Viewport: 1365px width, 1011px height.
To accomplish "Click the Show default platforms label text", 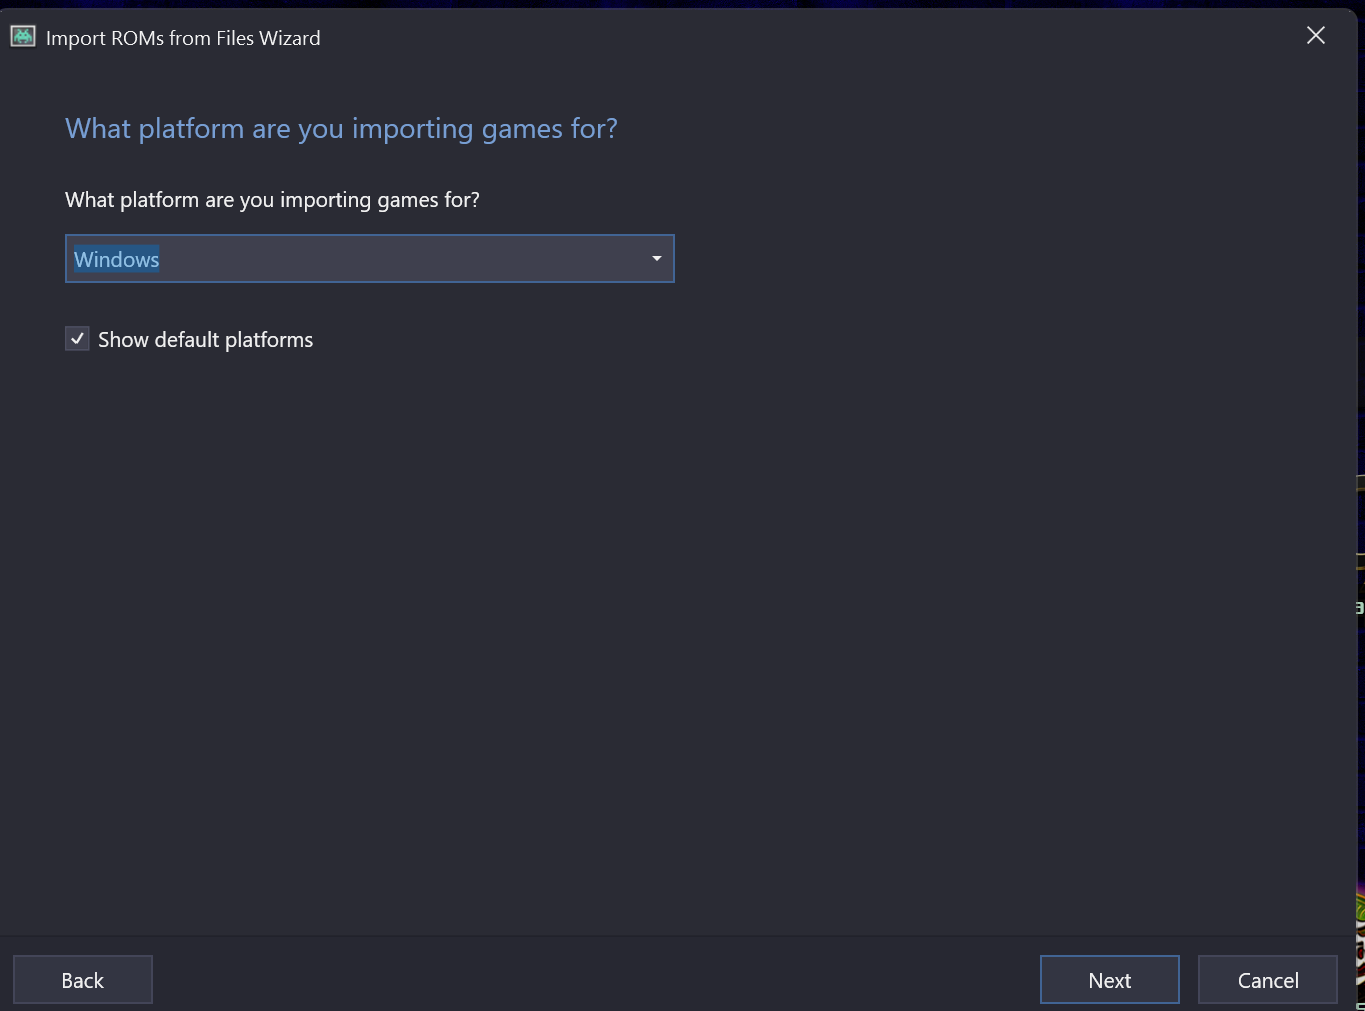I will coord(206,340).
